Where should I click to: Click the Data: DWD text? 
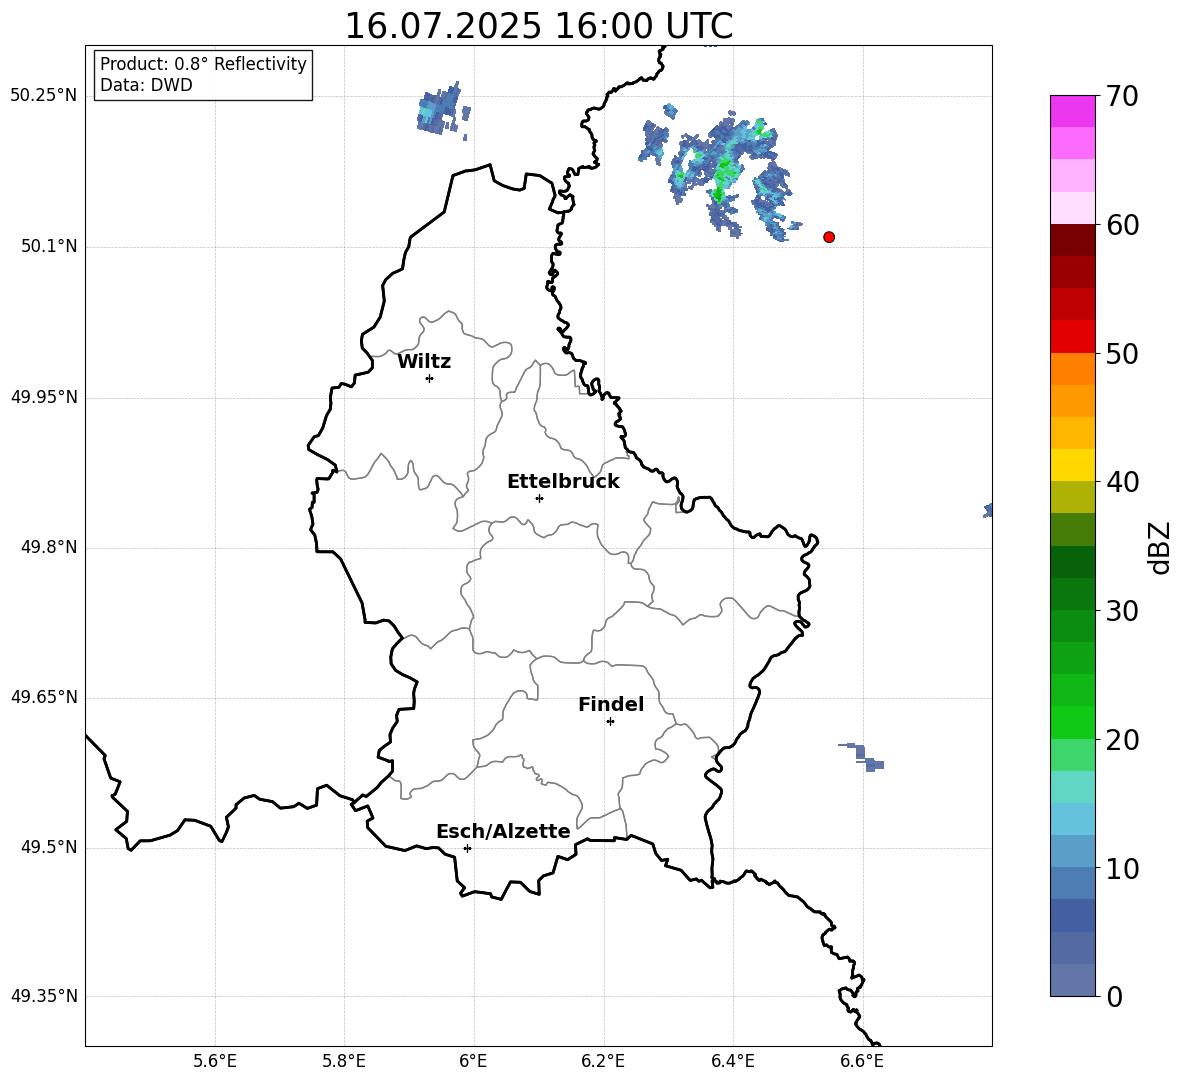click(x=146, y=85)
